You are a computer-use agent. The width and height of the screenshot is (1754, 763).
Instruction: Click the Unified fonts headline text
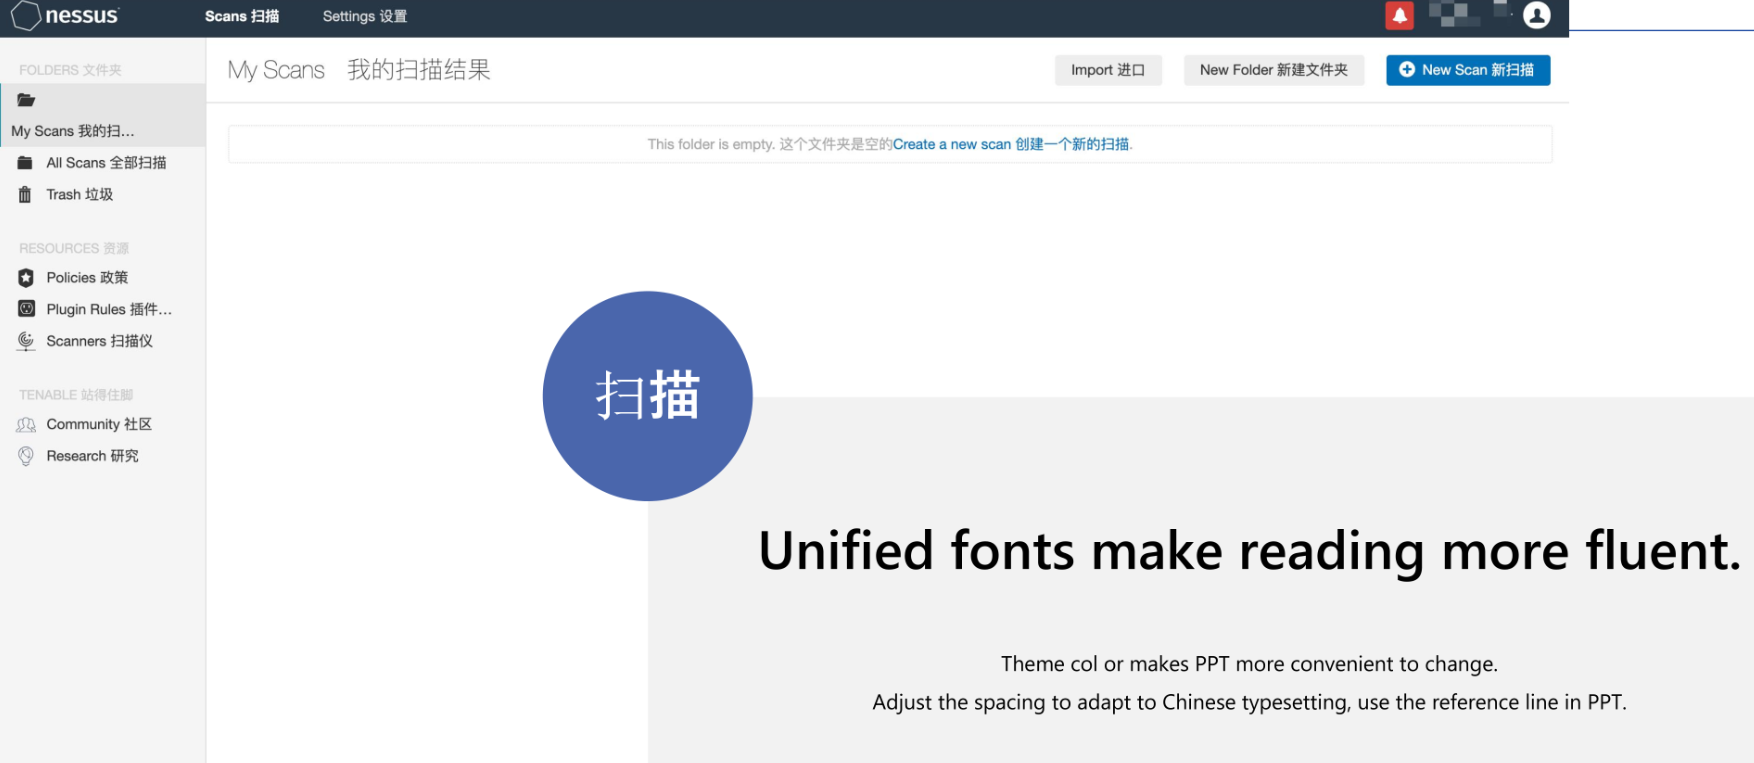(x=1248, y=551)
